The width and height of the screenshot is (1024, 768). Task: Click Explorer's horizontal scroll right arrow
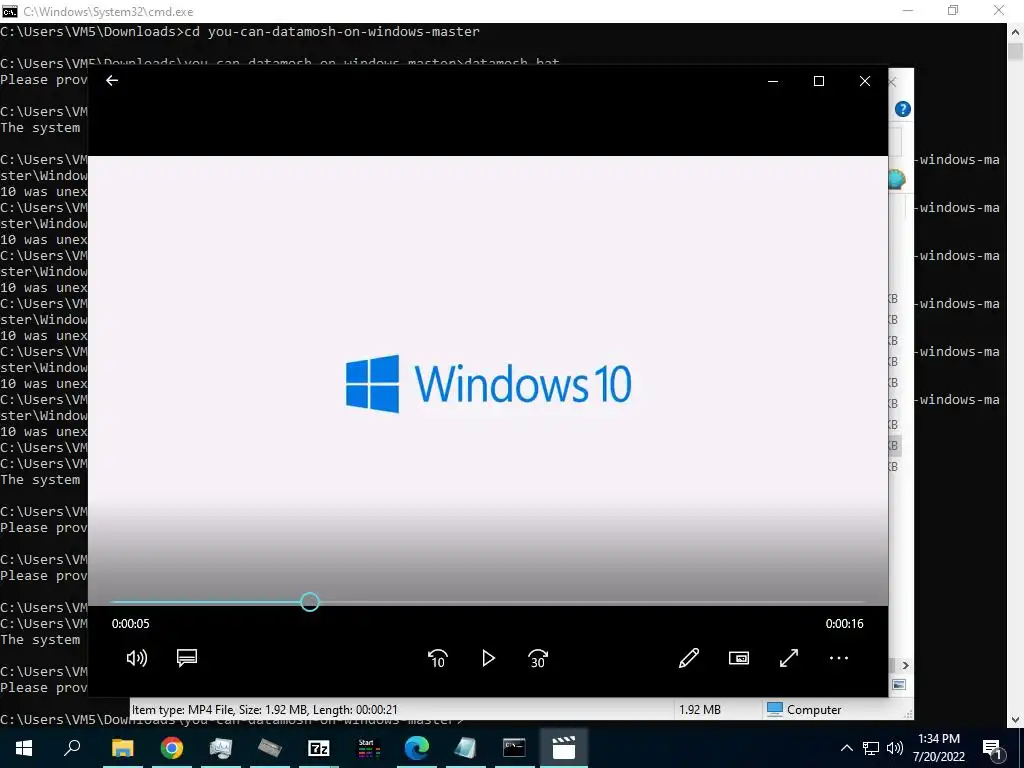coord(905,665)
